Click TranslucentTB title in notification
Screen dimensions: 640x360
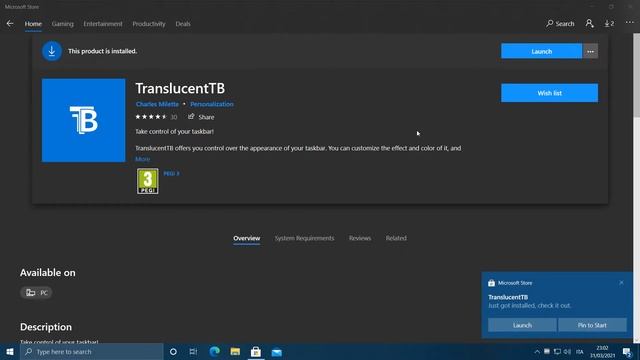pyautogui.click(x=508, y=297)
